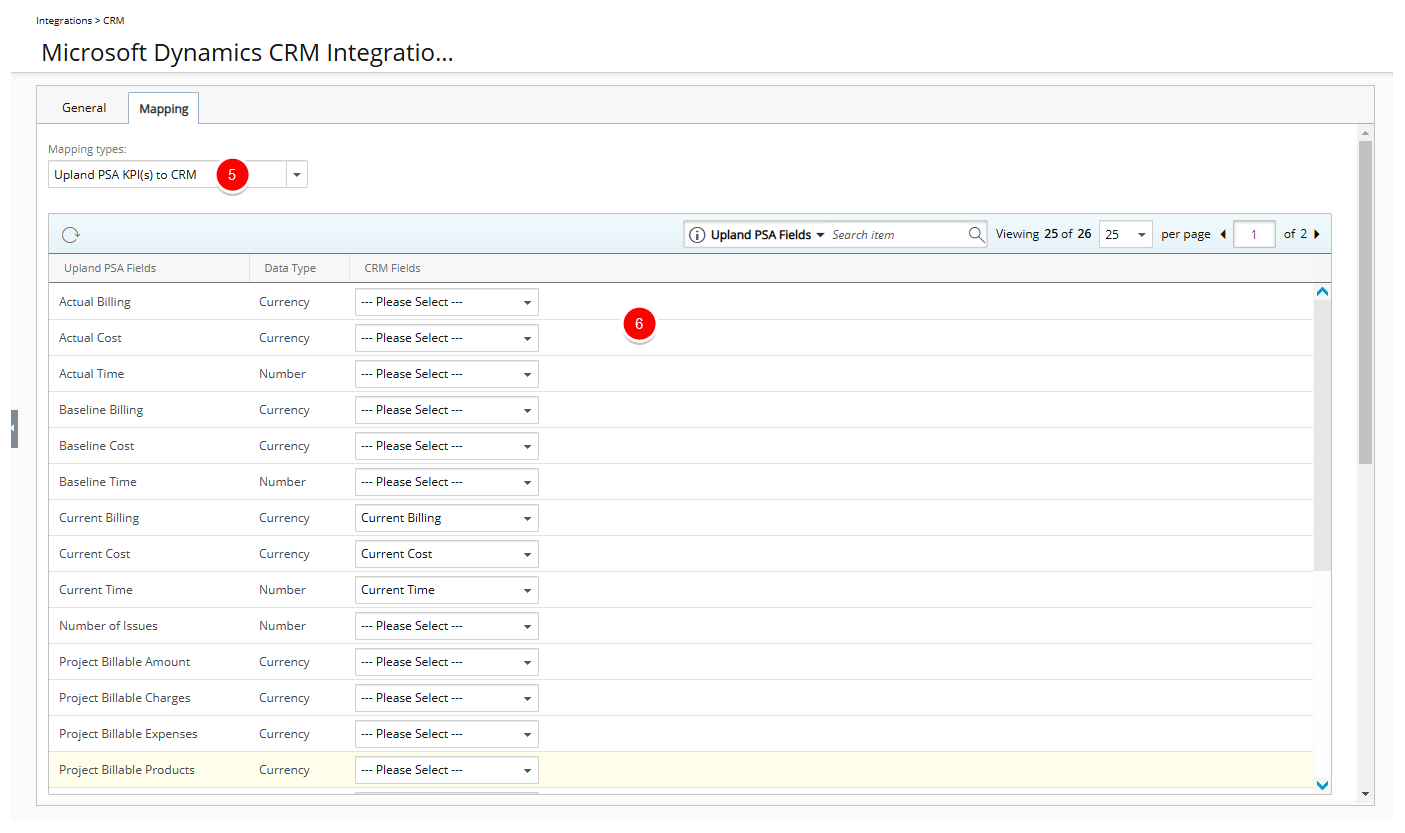Click Number data type in Baseline Time row

point(282,482)
